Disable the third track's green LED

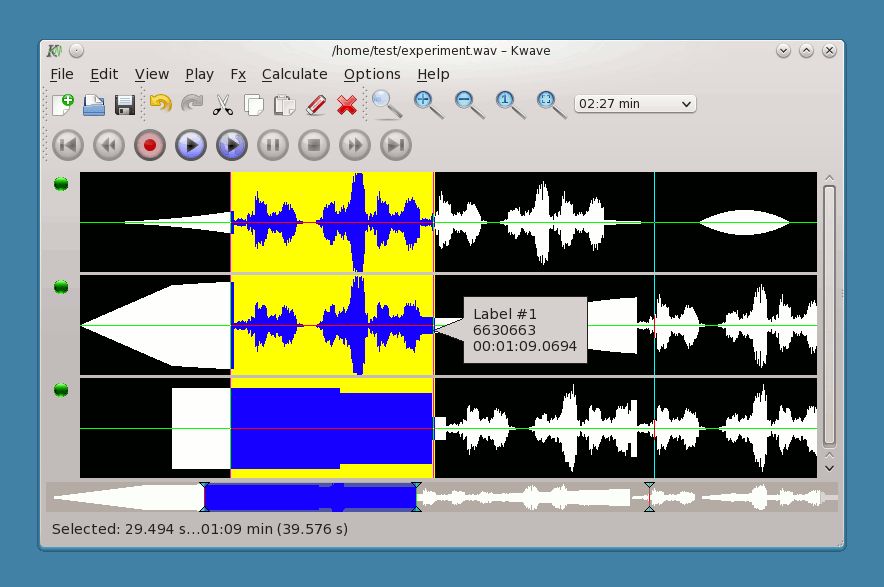61,390
